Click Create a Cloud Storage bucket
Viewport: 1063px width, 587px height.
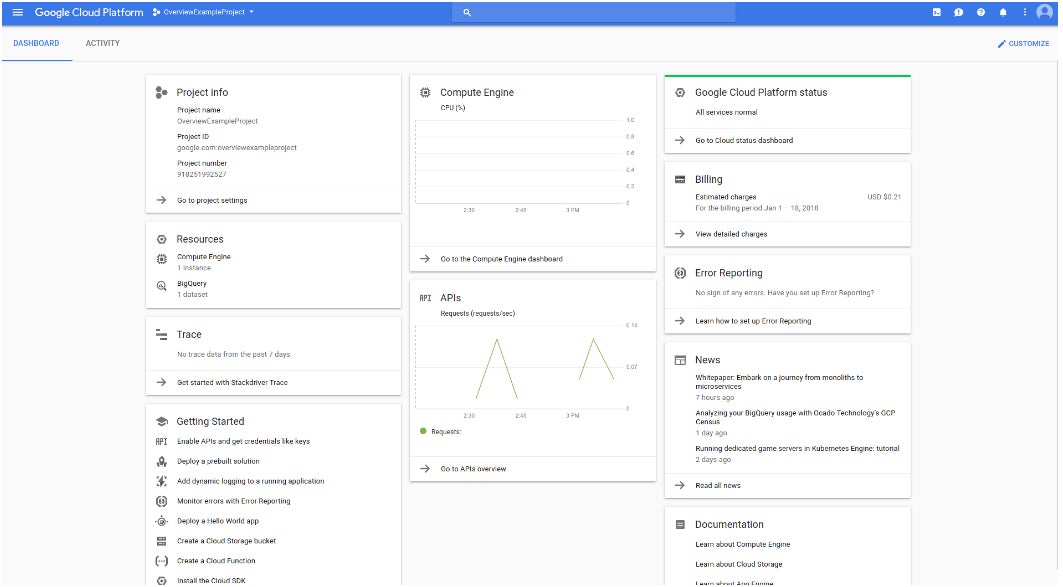[x=226, y=541]
